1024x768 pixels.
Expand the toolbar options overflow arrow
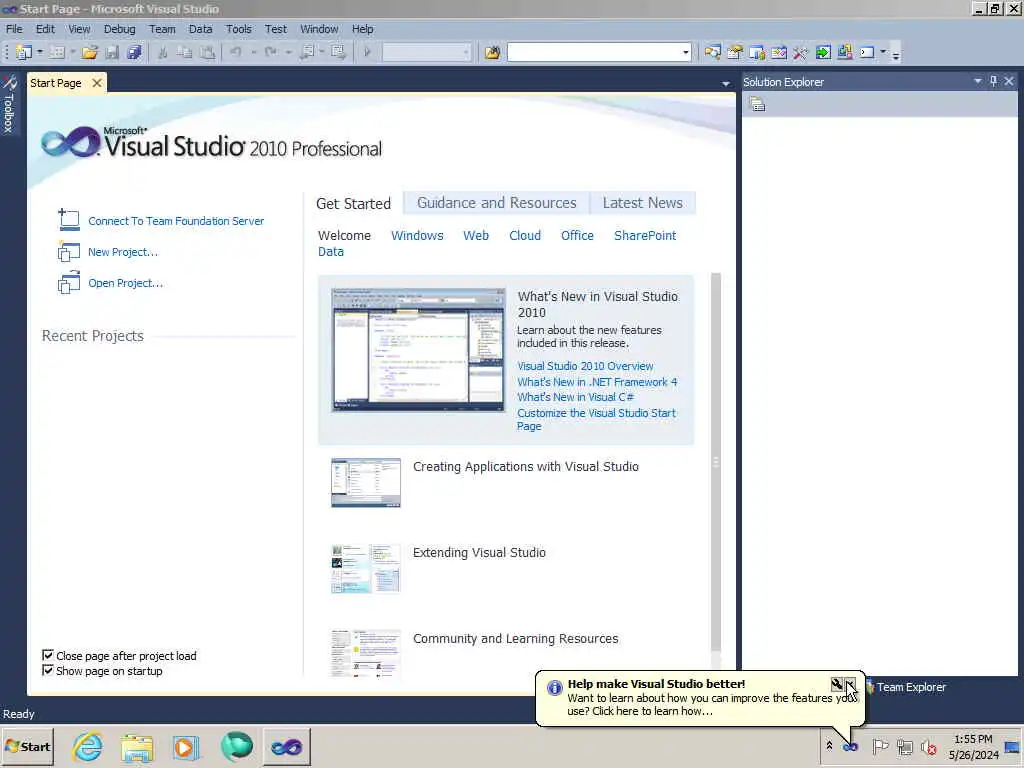896,55
